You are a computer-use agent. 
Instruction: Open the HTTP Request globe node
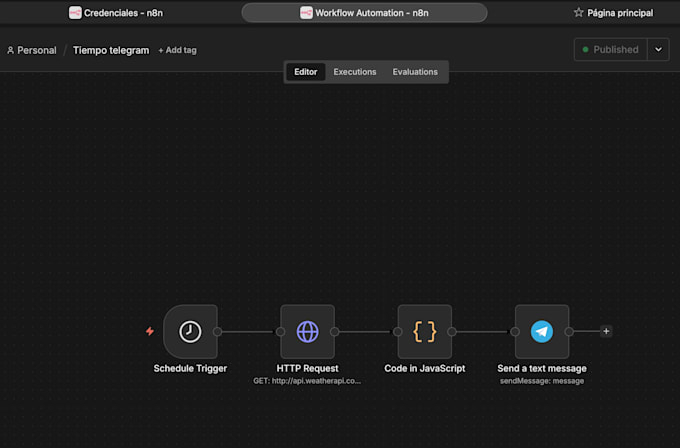click(x=307, y=332)
